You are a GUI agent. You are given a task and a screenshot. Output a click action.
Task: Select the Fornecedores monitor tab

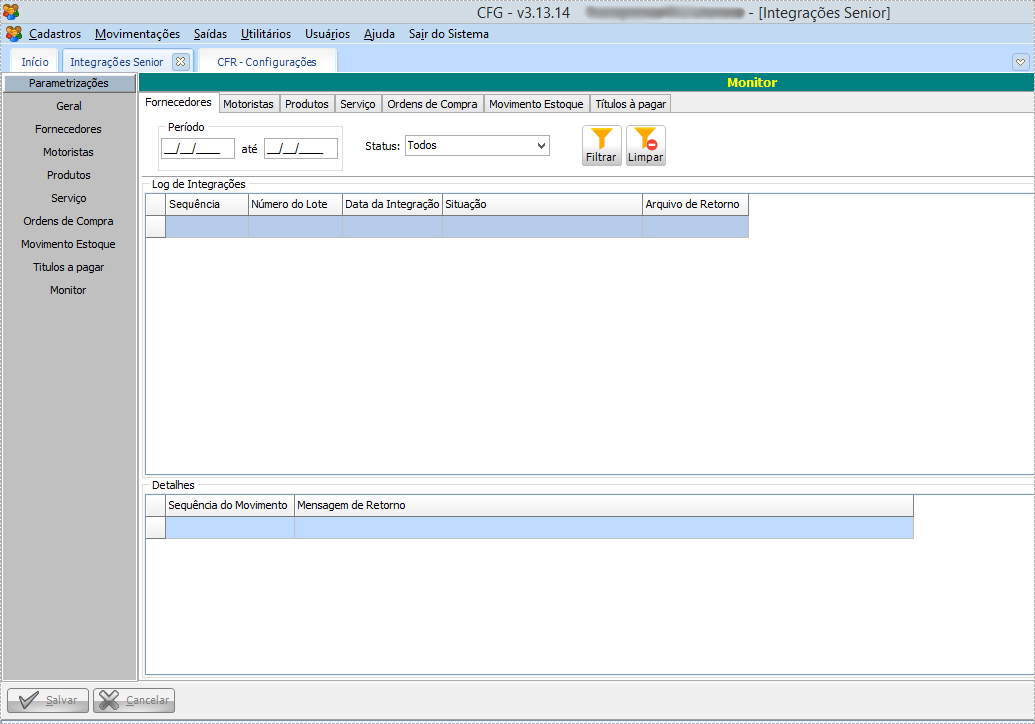178,102
